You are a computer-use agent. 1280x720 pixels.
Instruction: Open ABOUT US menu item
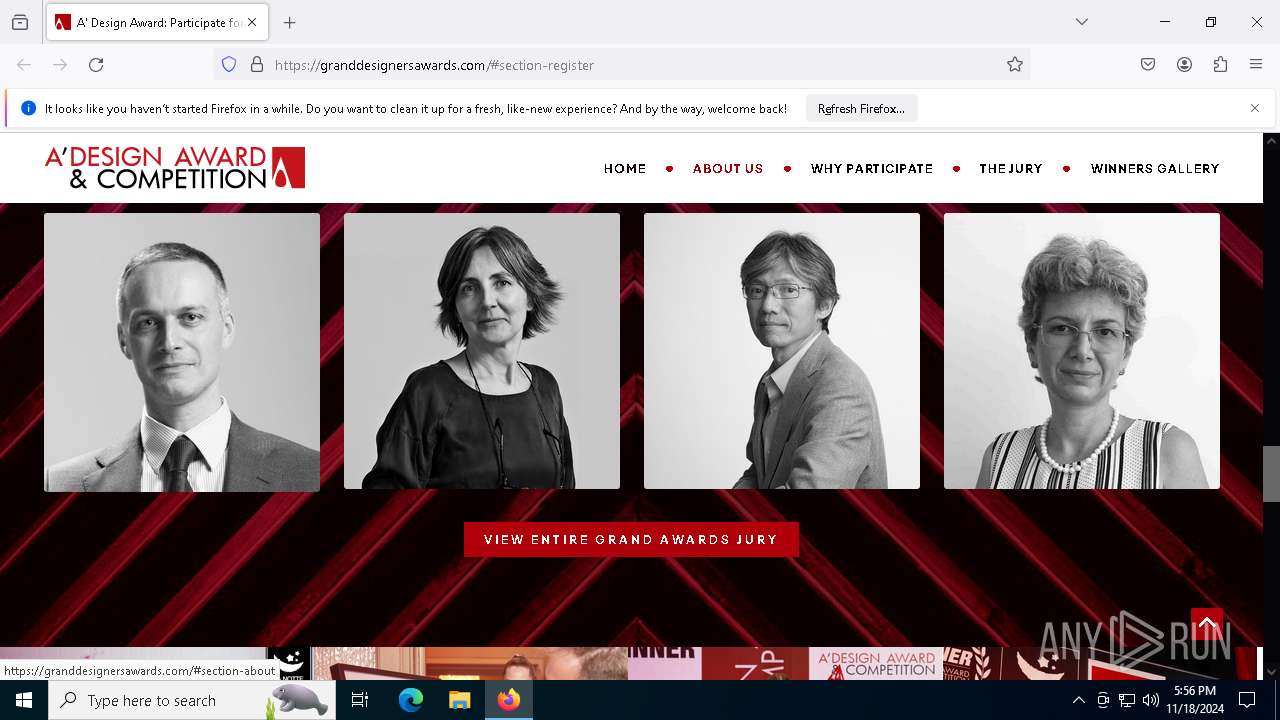point(728,169)
